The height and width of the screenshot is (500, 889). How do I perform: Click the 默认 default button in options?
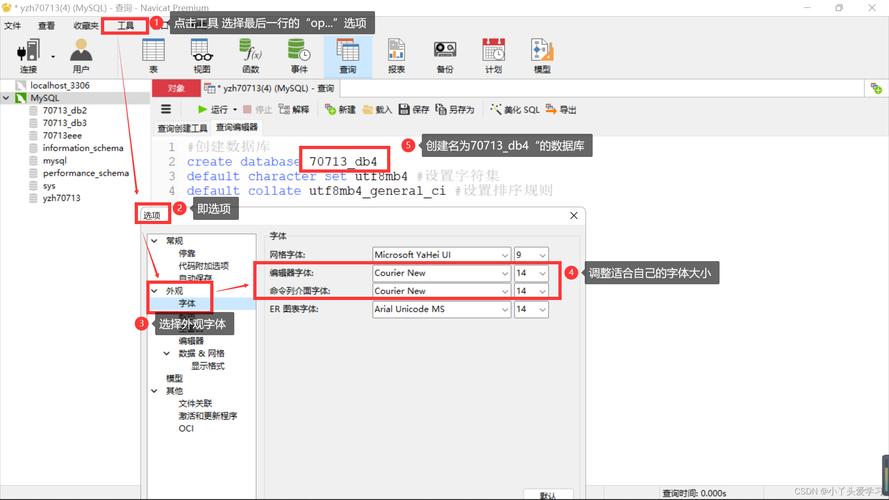[x=548, y=494]
